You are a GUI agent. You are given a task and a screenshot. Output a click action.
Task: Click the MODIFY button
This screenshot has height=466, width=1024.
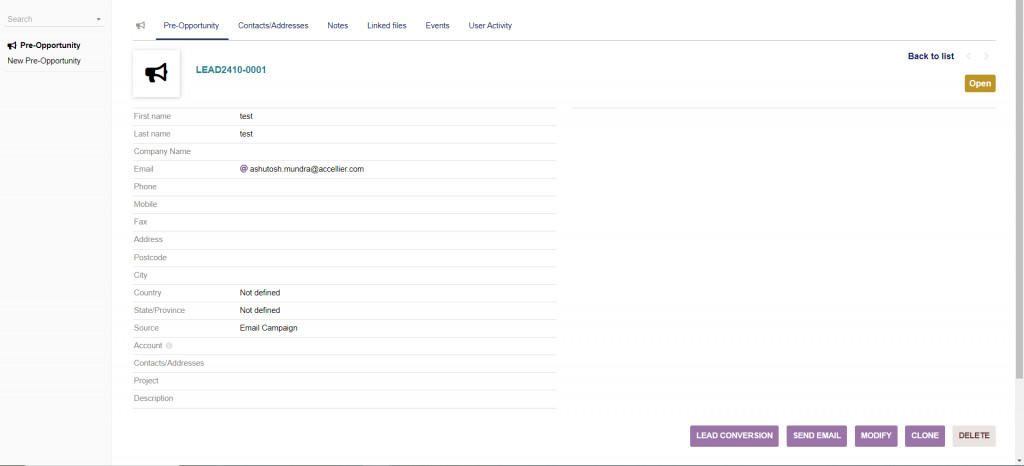click(876, 436)
